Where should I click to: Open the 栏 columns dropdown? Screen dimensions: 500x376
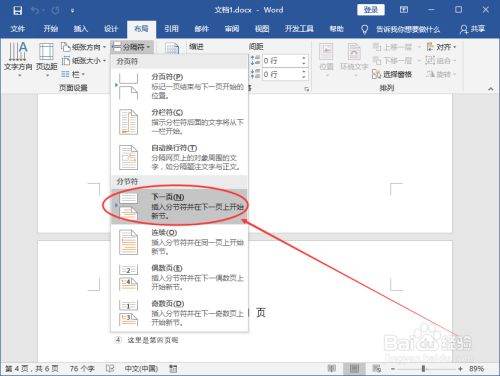pyautogui.click(x=73, y=74)
